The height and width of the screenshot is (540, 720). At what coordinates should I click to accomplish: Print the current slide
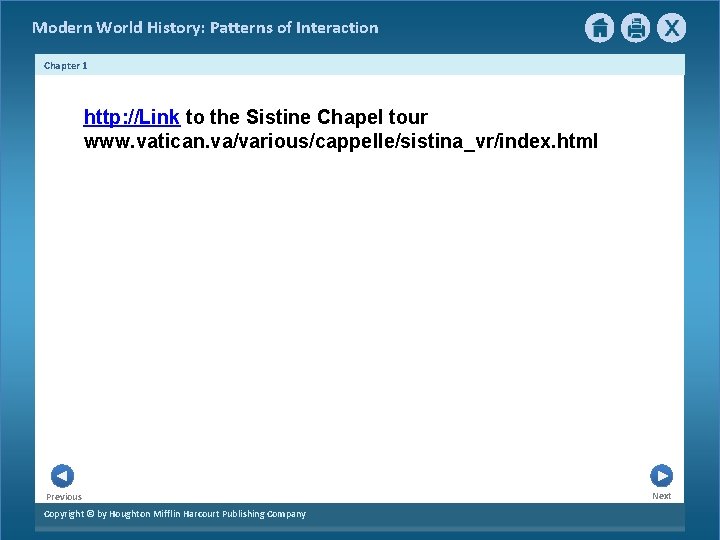pyautogui.click(x=636, y=28)
